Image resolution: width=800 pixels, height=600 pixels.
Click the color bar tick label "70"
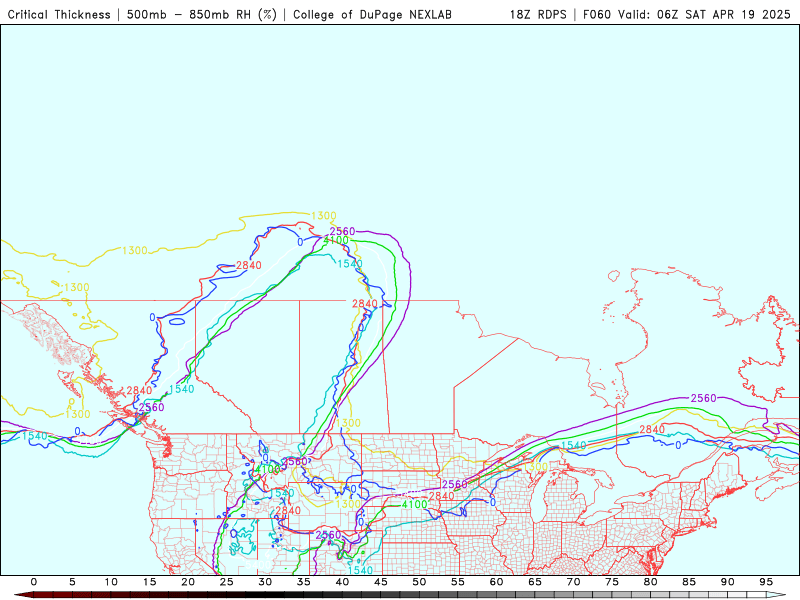[573, 582]
